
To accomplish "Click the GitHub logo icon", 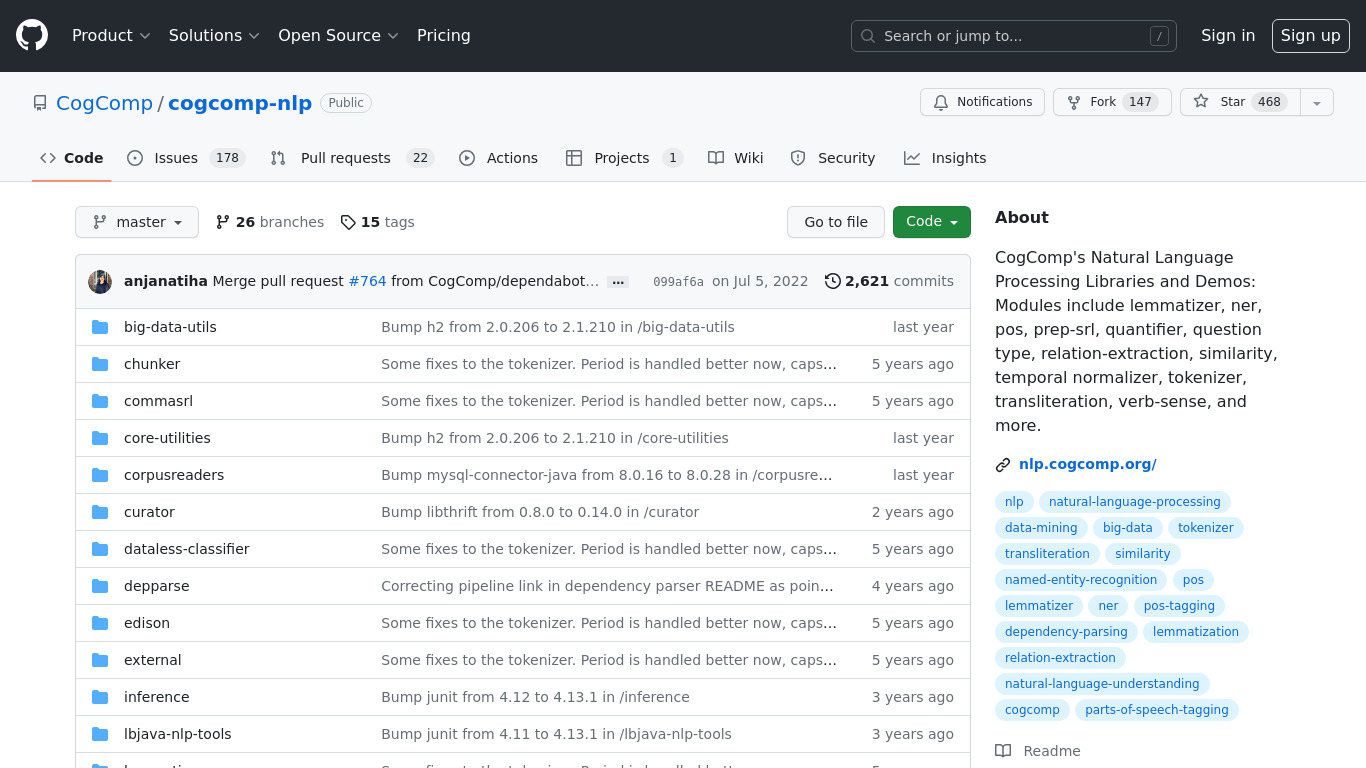I will click(x=32, y=36).
